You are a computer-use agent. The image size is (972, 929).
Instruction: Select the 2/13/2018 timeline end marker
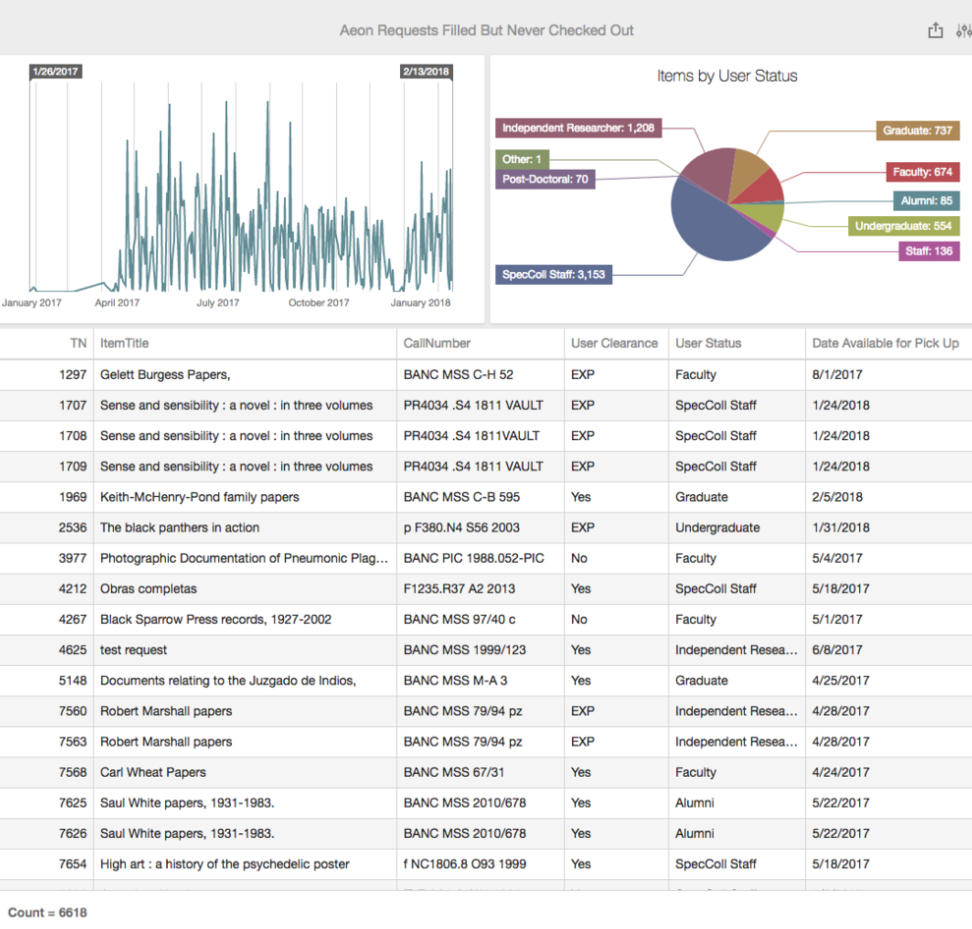pos(425,72)
